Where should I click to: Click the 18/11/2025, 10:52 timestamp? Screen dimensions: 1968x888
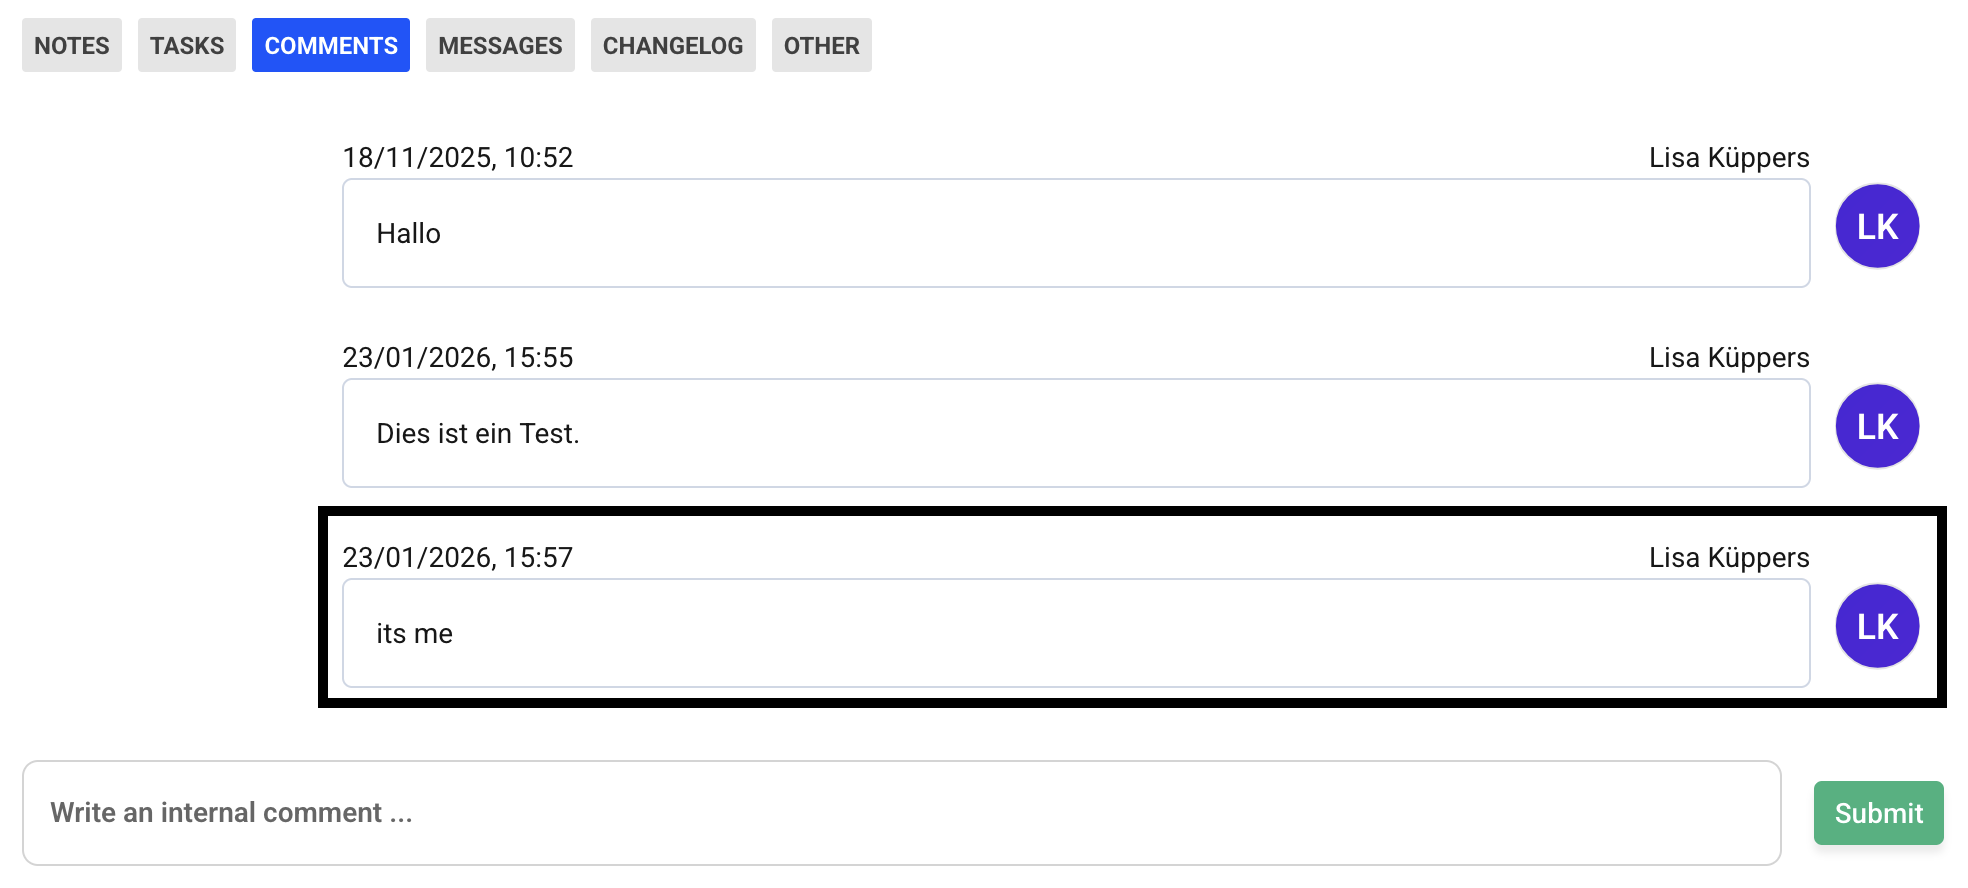458,157
